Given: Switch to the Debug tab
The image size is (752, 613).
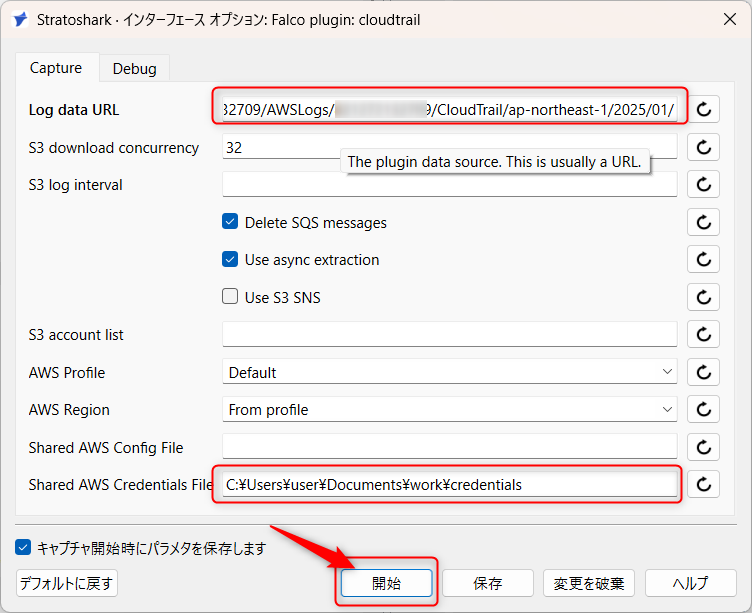Looking at the screenshot, I should click(134, 69).
